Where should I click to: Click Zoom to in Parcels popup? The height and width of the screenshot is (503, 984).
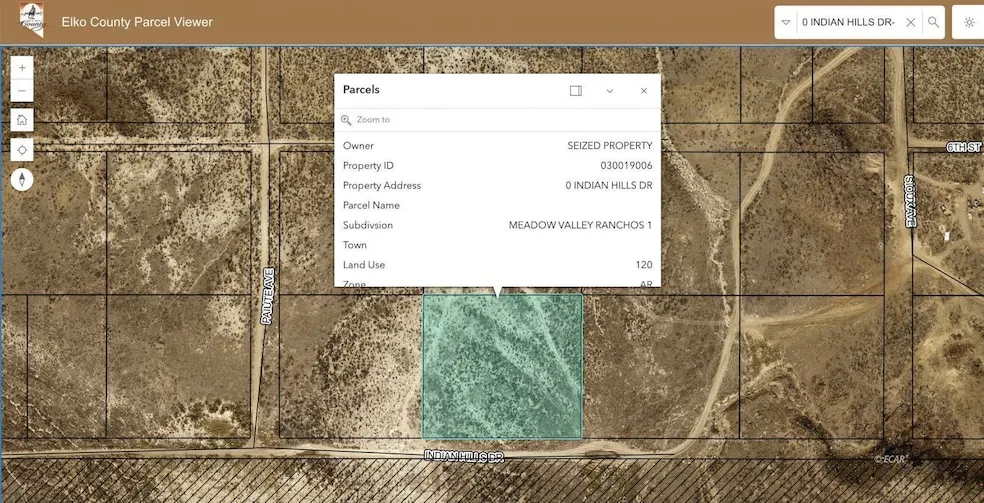(x=372, y=120)
